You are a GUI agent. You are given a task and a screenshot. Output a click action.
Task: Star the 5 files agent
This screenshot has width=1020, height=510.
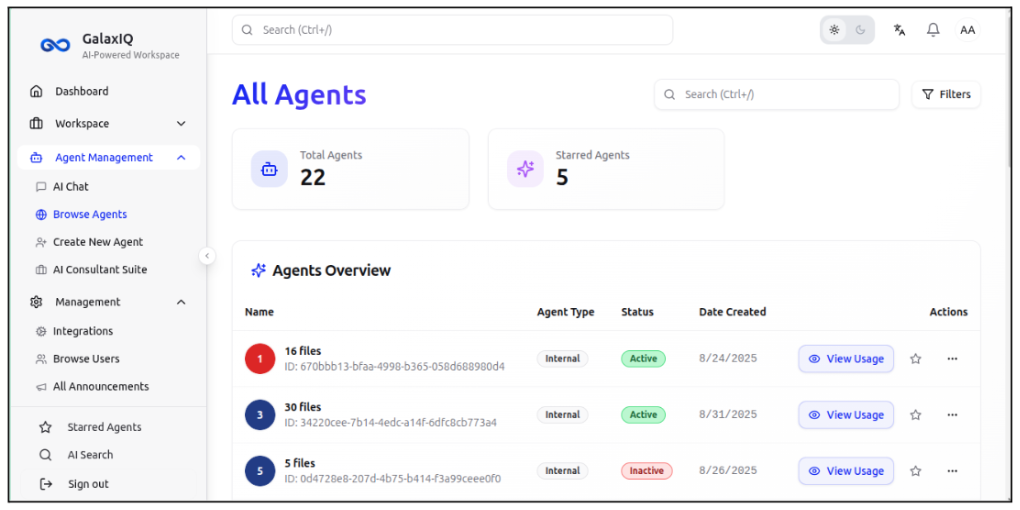pos(915,471)
